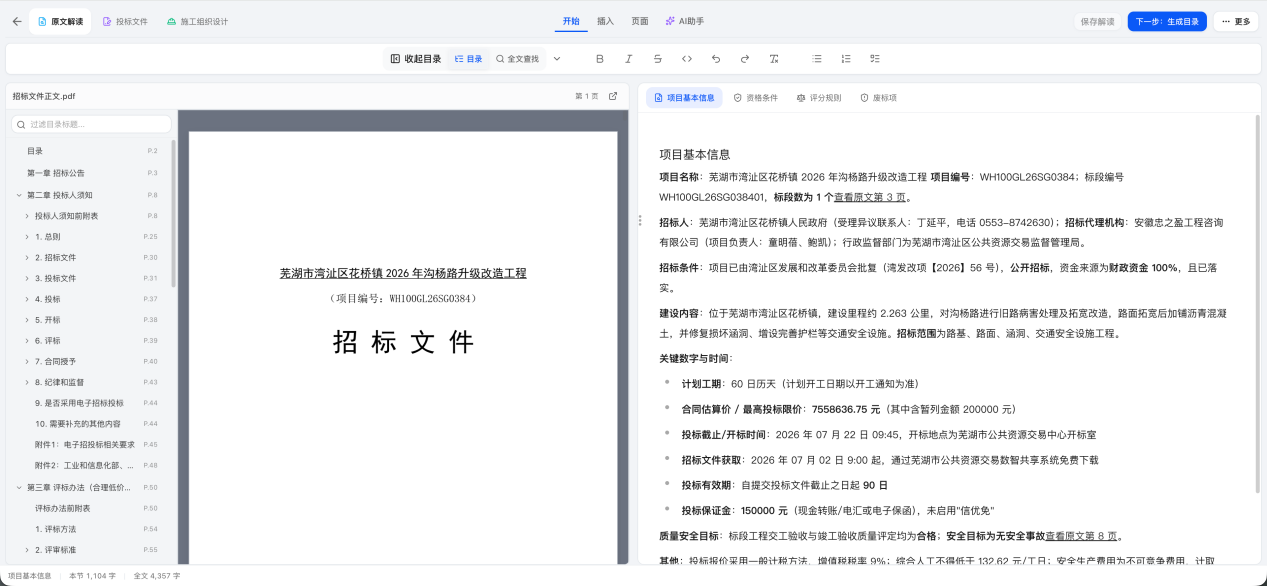
Task: Expand 投标人须知前附表 chevron
Action: (x=27, y=216)
